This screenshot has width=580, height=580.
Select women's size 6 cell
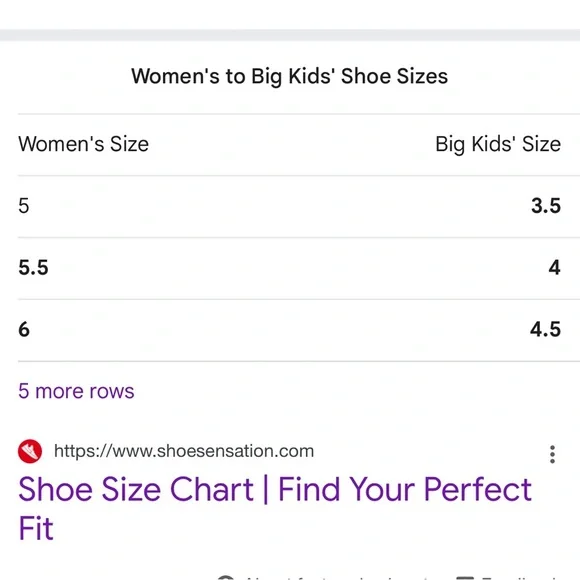(24, 329)
